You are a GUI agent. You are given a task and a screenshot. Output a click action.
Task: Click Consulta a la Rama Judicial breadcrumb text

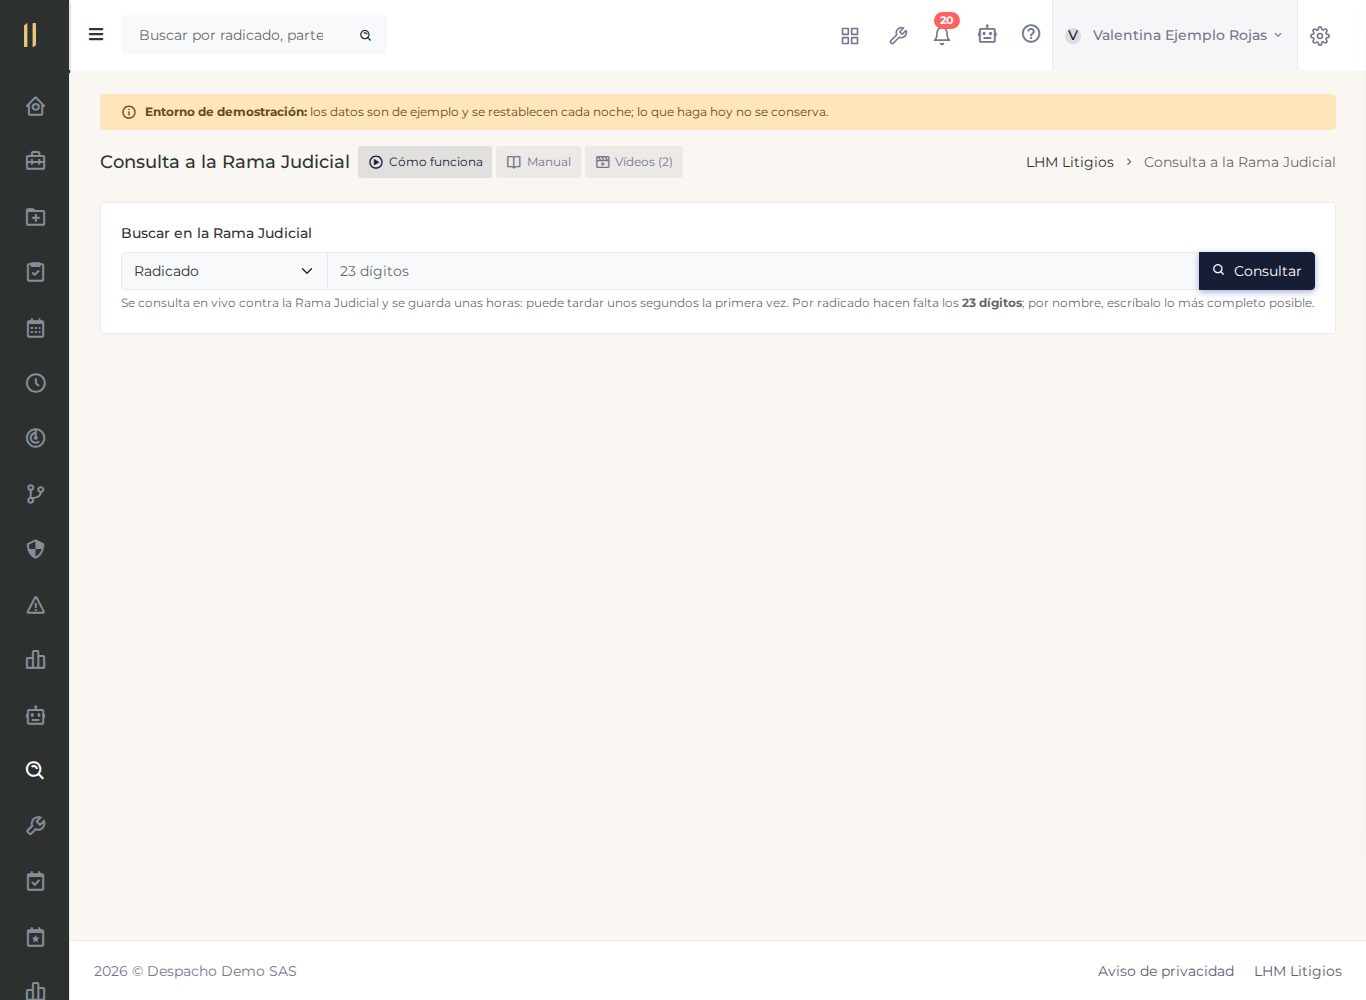click(1240, 162)
